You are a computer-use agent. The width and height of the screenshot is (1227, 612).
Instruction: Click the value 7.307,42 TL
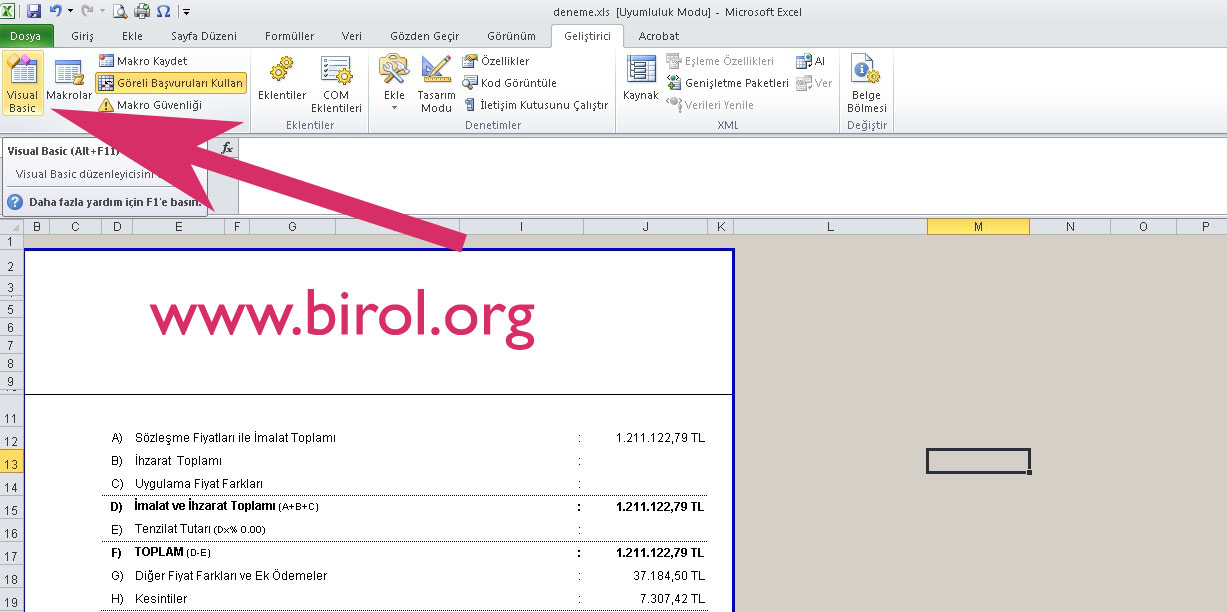pyautogui.click(x=674, y=599)
